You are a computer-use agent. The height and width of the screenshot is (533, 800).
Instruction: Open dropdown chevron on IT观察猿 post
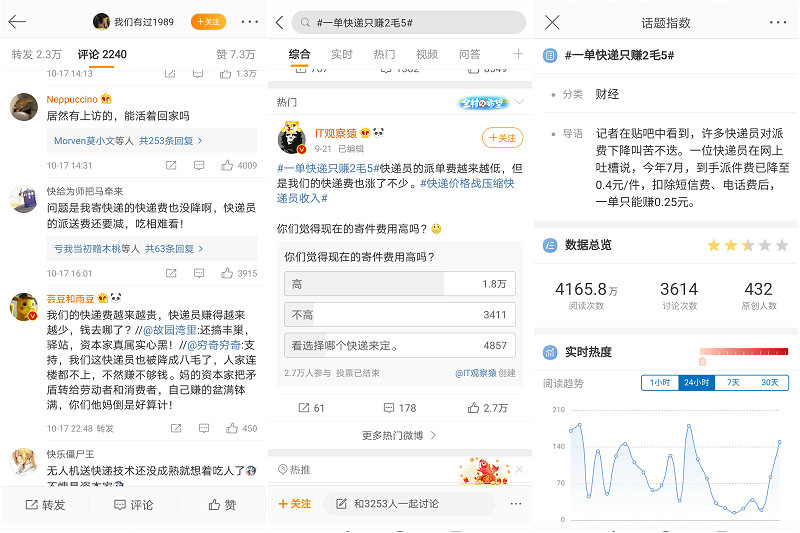click(x=518, y=102)
